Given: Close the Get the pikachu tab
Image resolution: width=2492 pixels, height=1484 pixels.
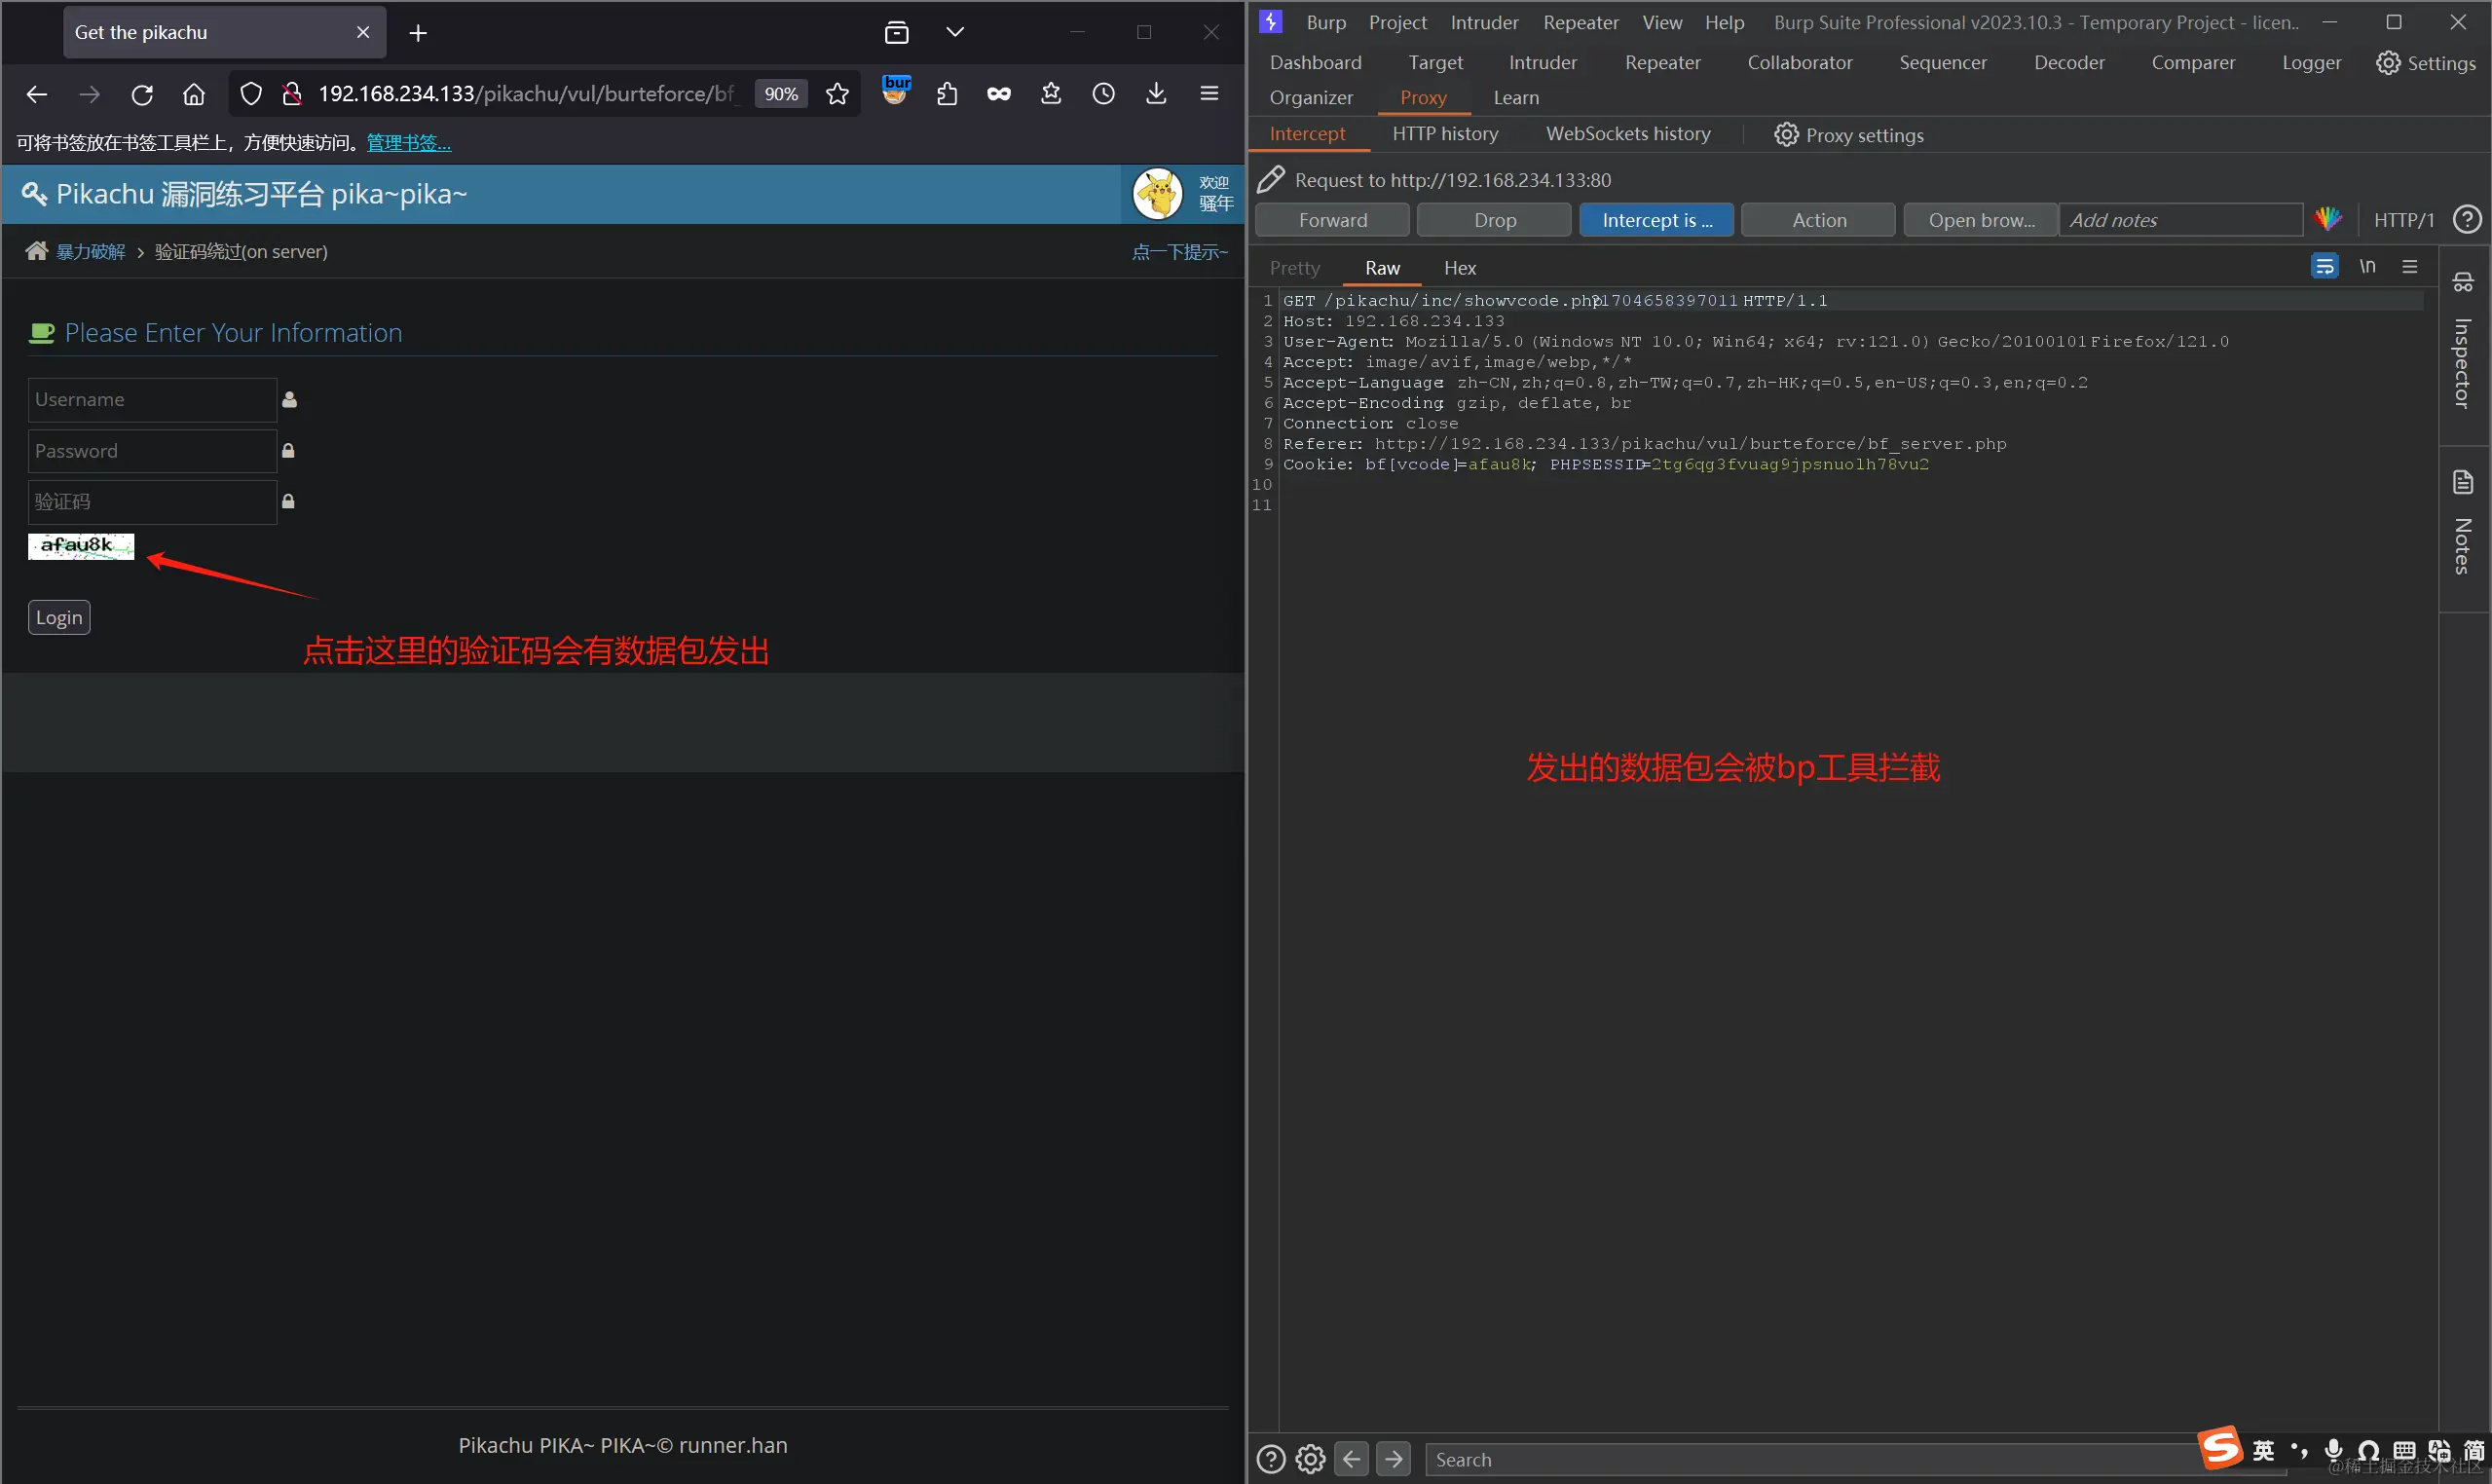Looking at the screenshot, I should (x=363, y=32).
